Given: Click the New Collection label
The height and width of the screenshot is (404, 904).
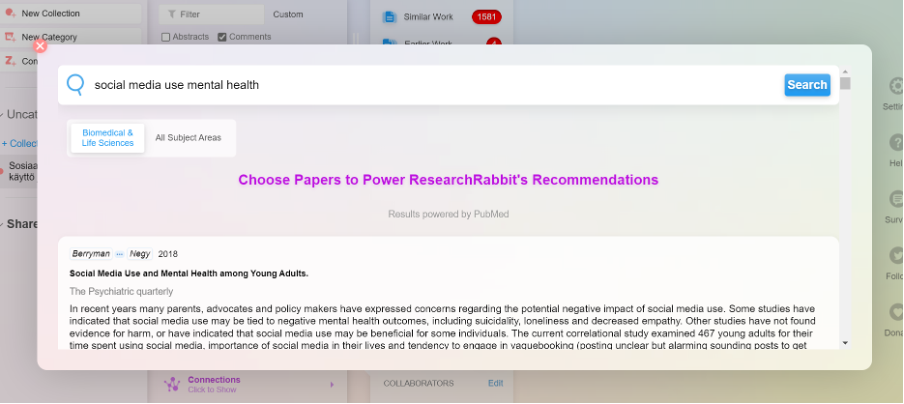Looking at the screenshot, I should [x=51, y=13].
